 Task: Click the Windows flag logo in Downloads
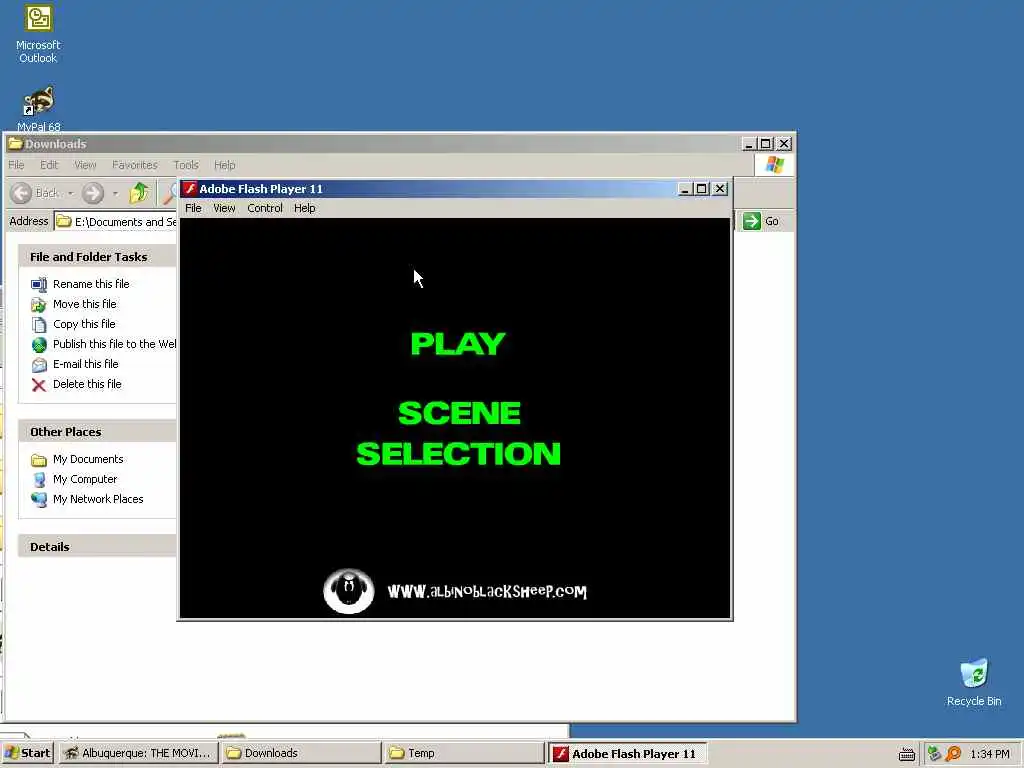tap(775, 165)
